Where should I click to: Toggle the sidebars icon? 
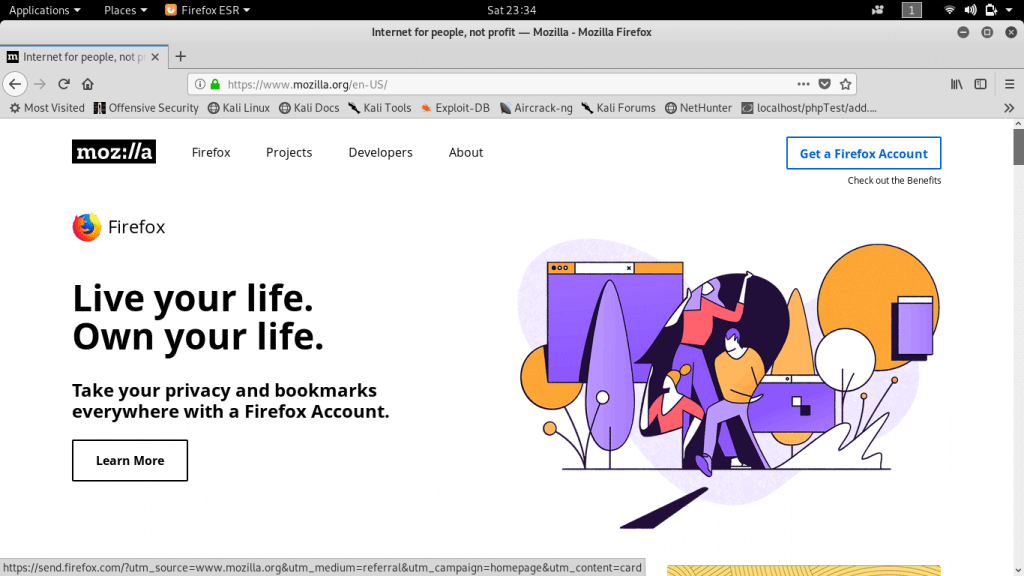click(980, 84)
